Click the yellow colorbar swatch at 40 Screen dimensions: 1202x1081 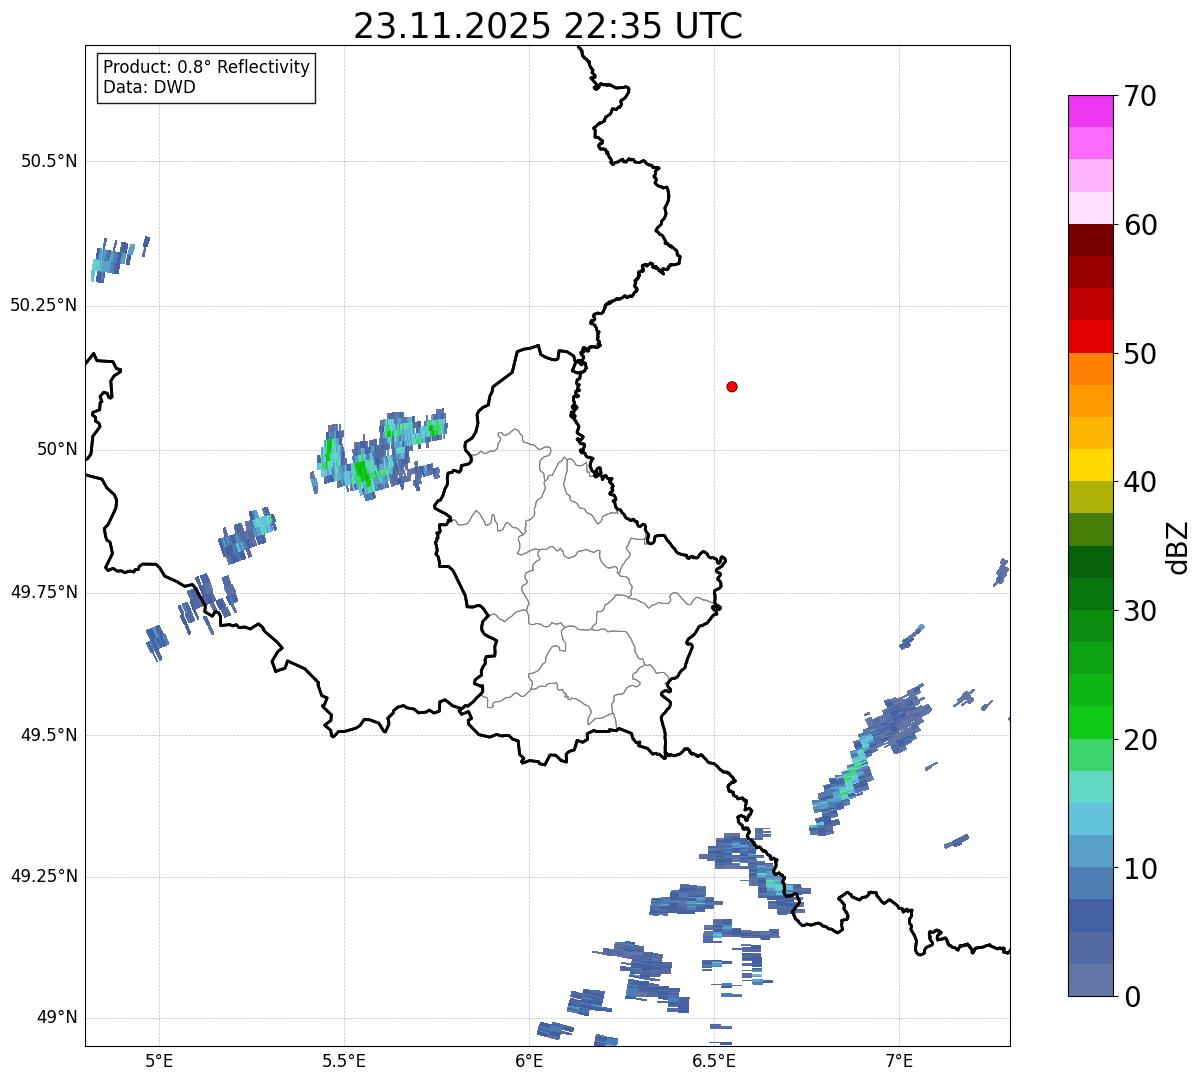[1090, 465]
